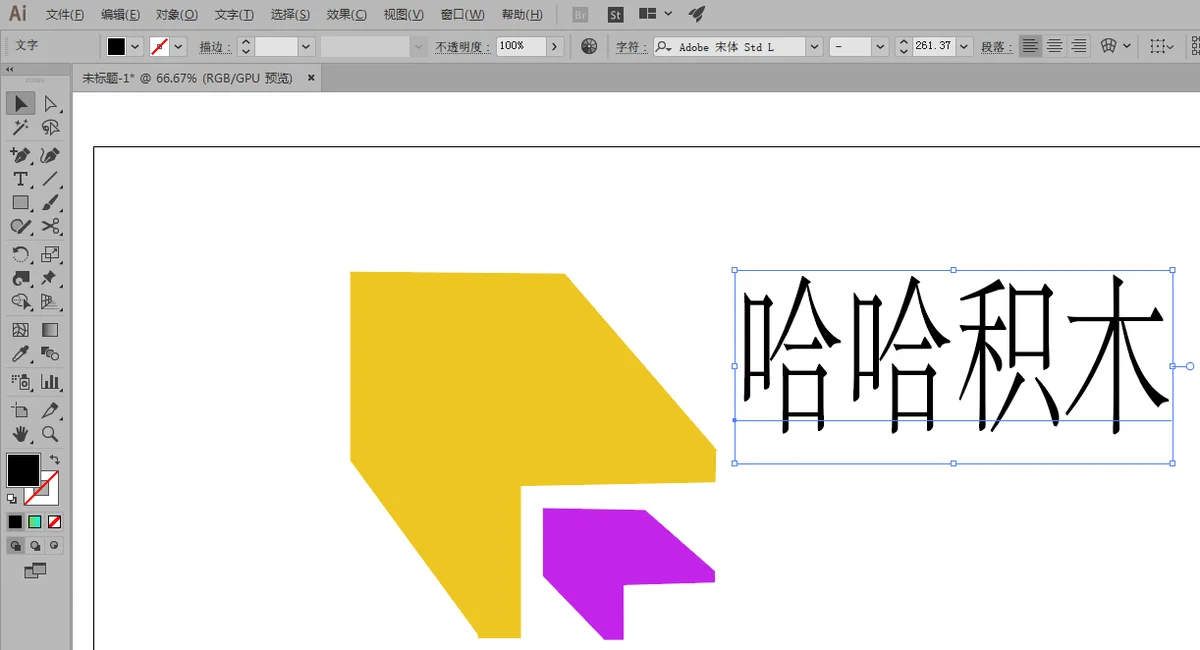Screen dimensions: 1200x650
Task: Open the 描边 stroke panel link
Action: [214, 47]
